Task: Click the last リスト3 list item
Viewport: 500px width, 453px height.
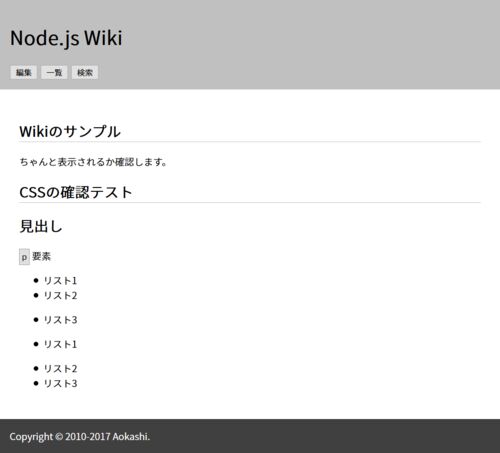Action: pyautogui.click(x=61, y=383)
